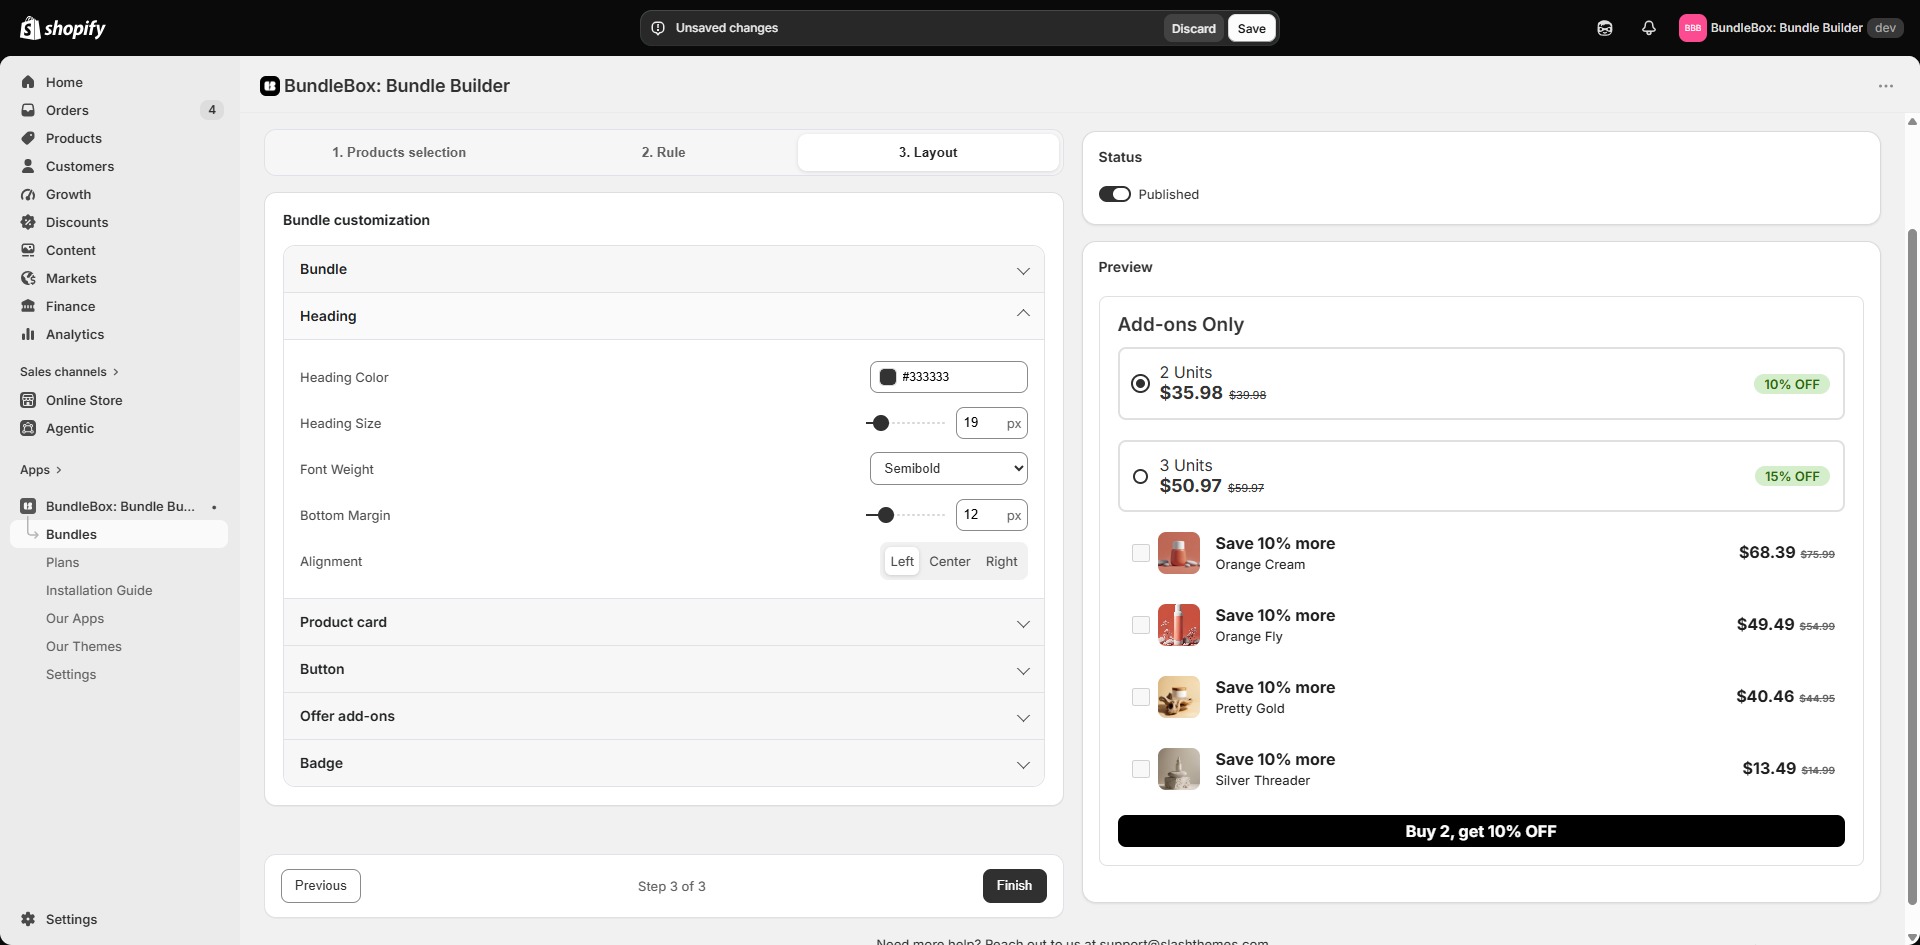Click the Finance bank icon
Image resolution: width=1920 pixels, height=945 pixels.
point(28,306)
